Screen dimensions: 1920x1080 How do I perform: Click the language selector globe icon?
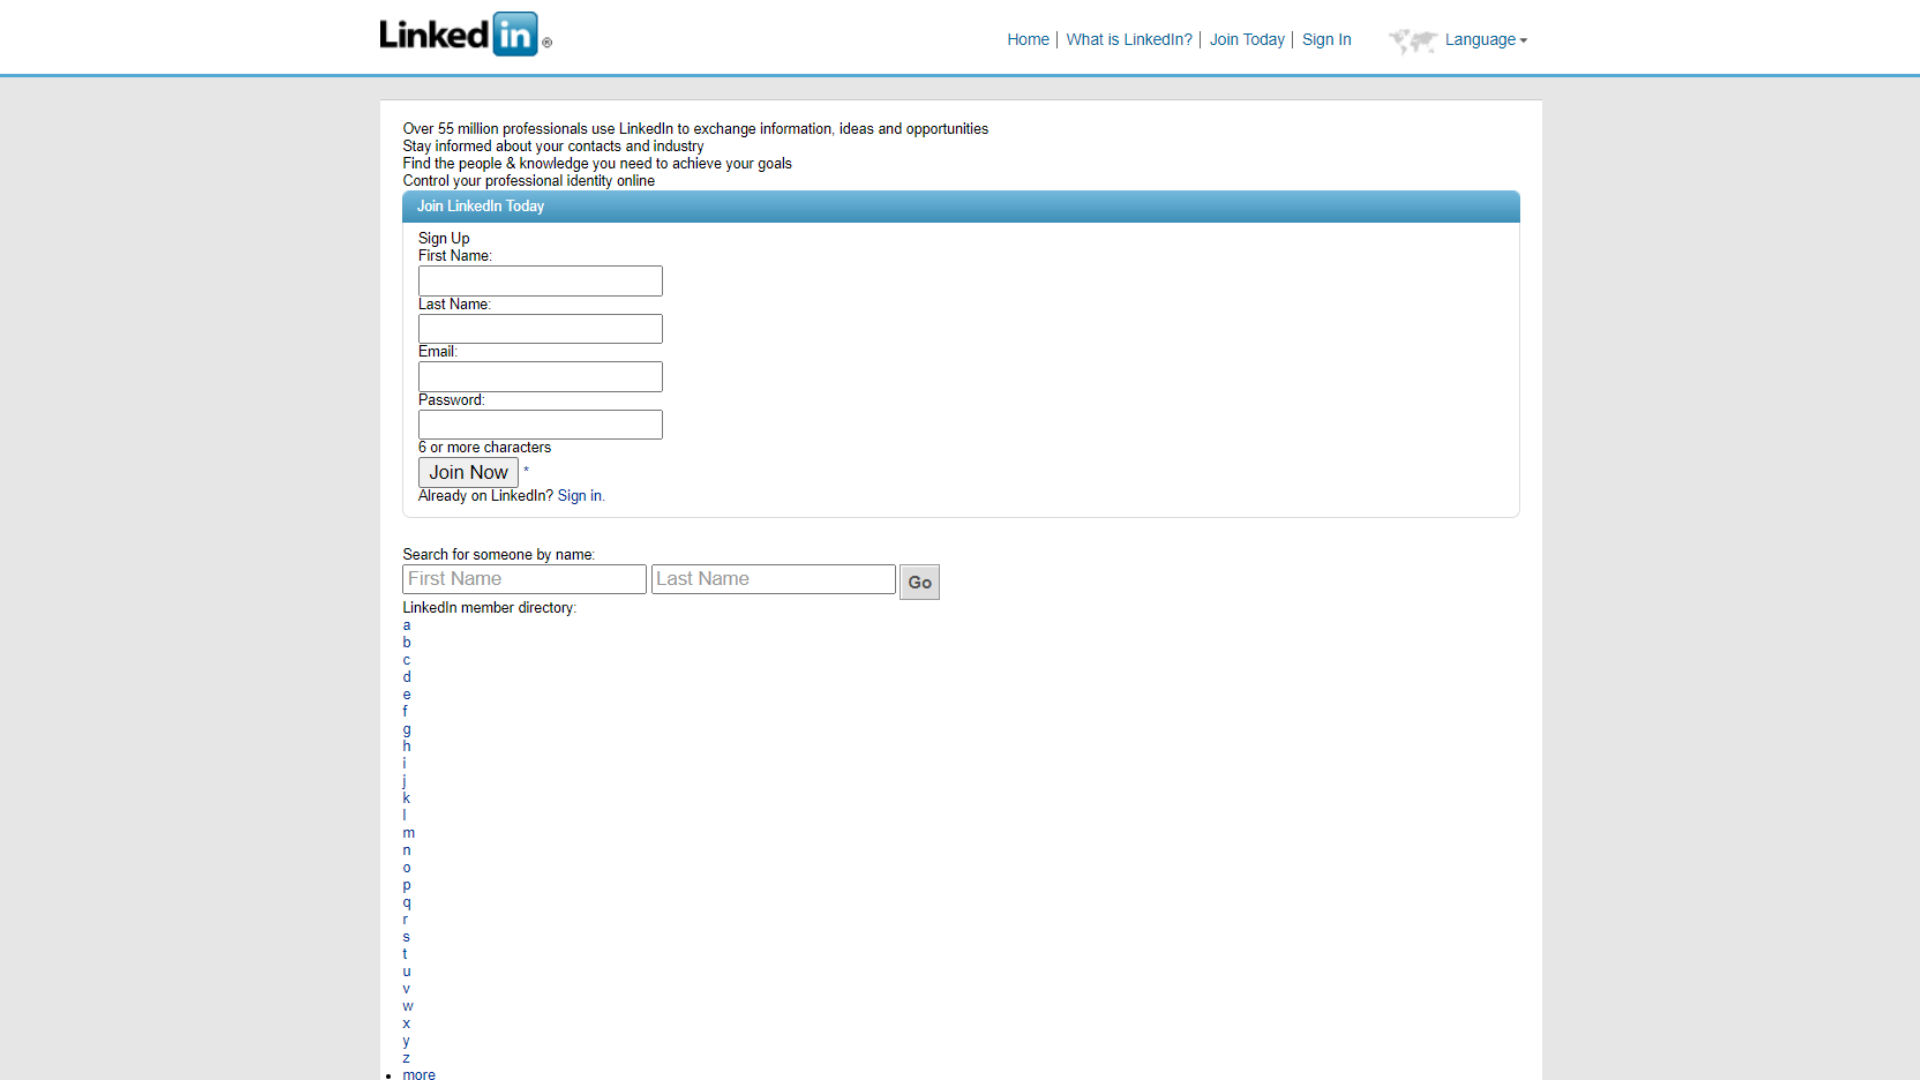1411,40
